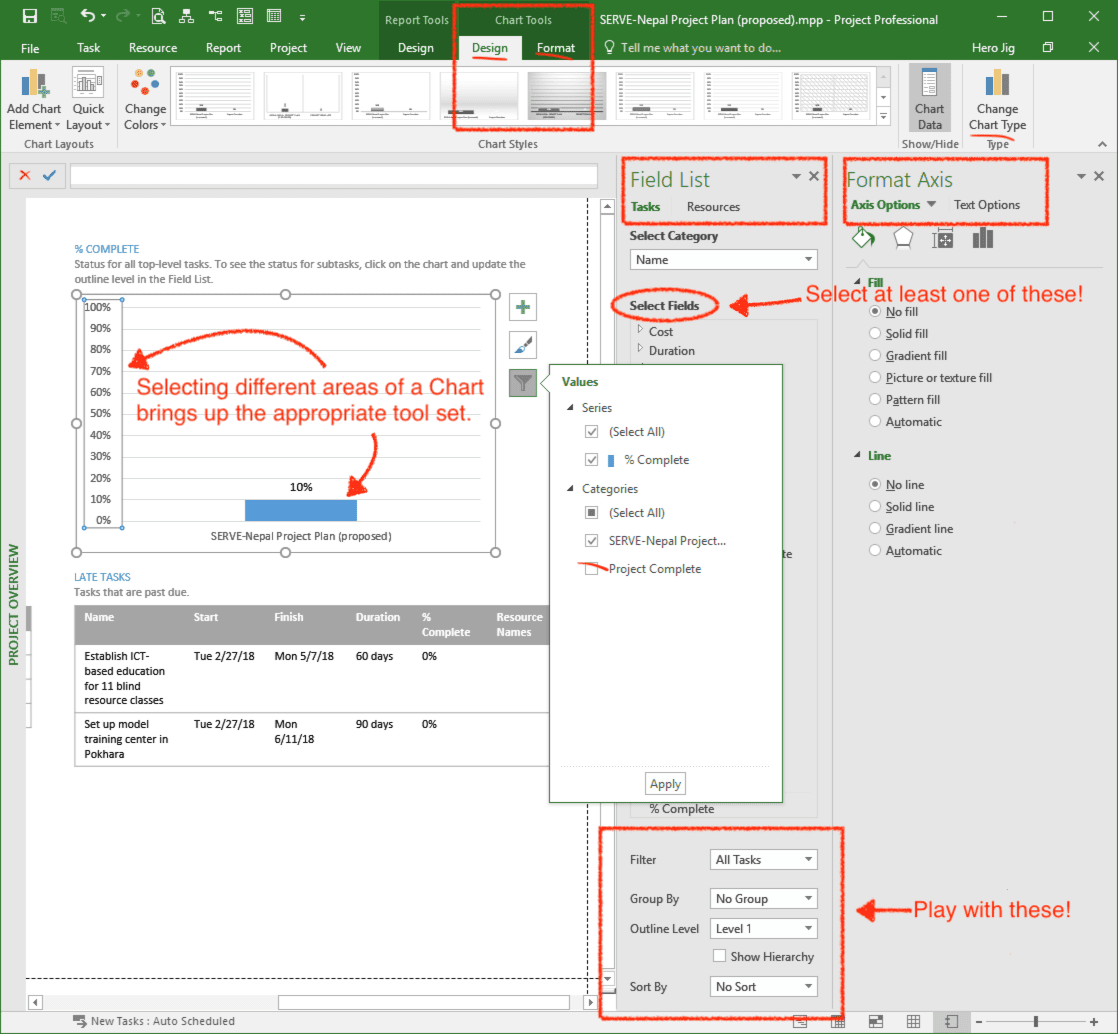Open the Select Category Name dropdown
The width and height of the screenshot is (1118, 1034).
pos(723,260)
